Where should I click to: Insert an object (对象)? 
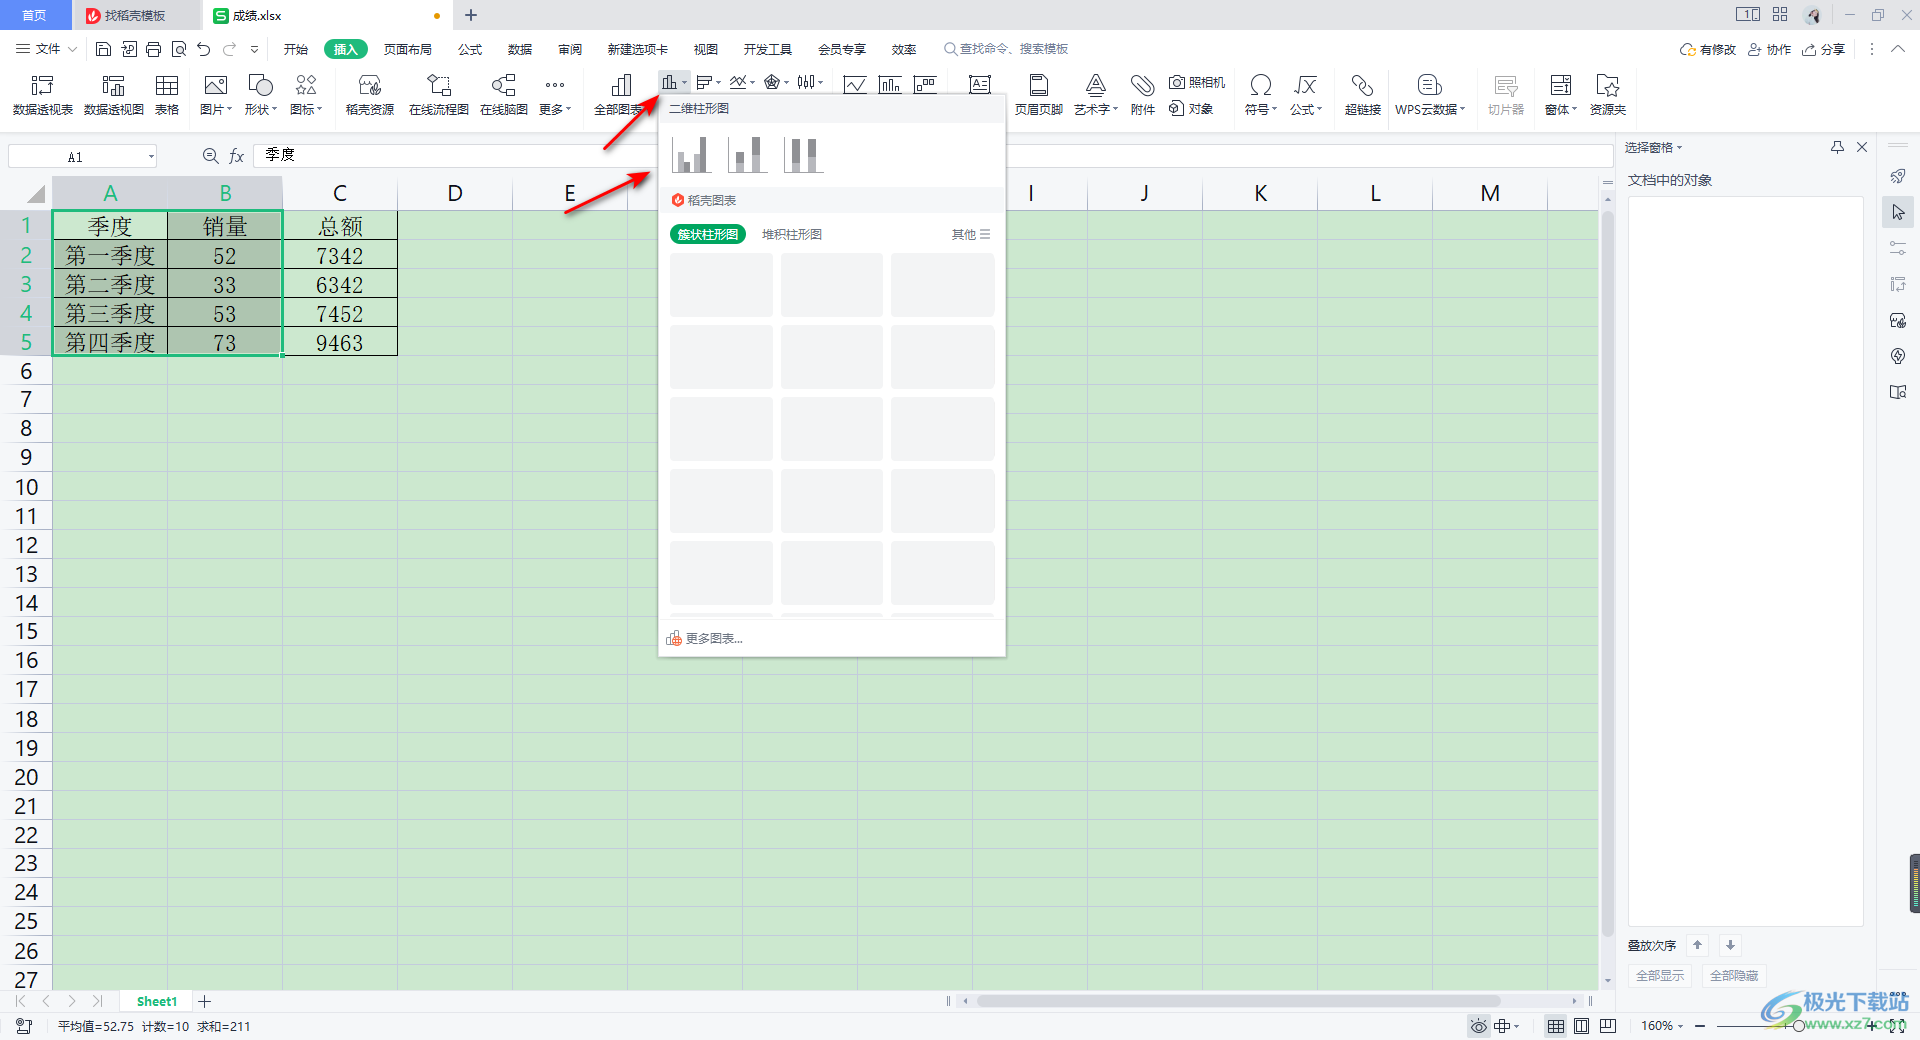(x=1191, y=108)
